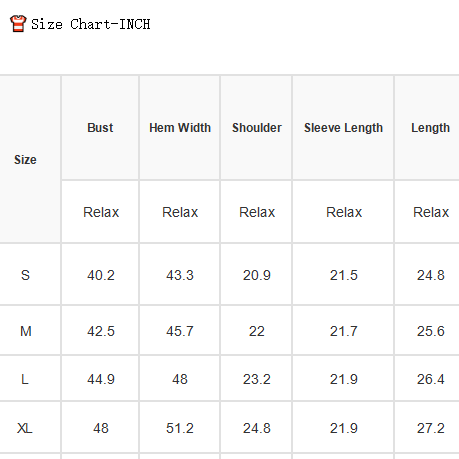
Task: Click Relax subheader under Bust
Action: point(101,212)
